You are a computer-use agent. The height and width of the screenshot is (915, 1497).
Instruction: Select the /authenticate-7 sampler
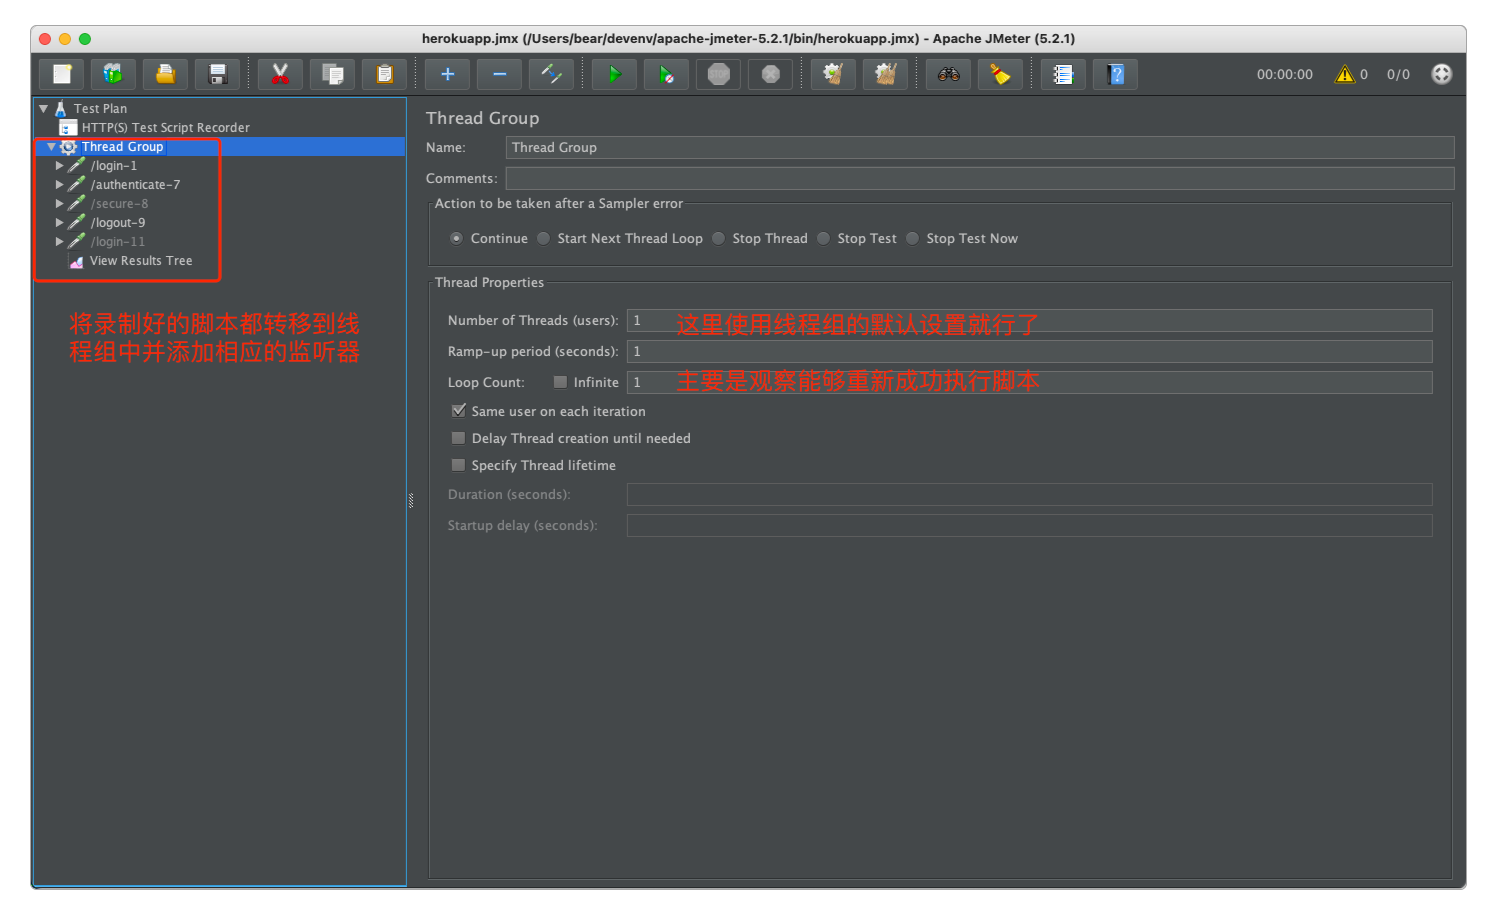point(135,185)
